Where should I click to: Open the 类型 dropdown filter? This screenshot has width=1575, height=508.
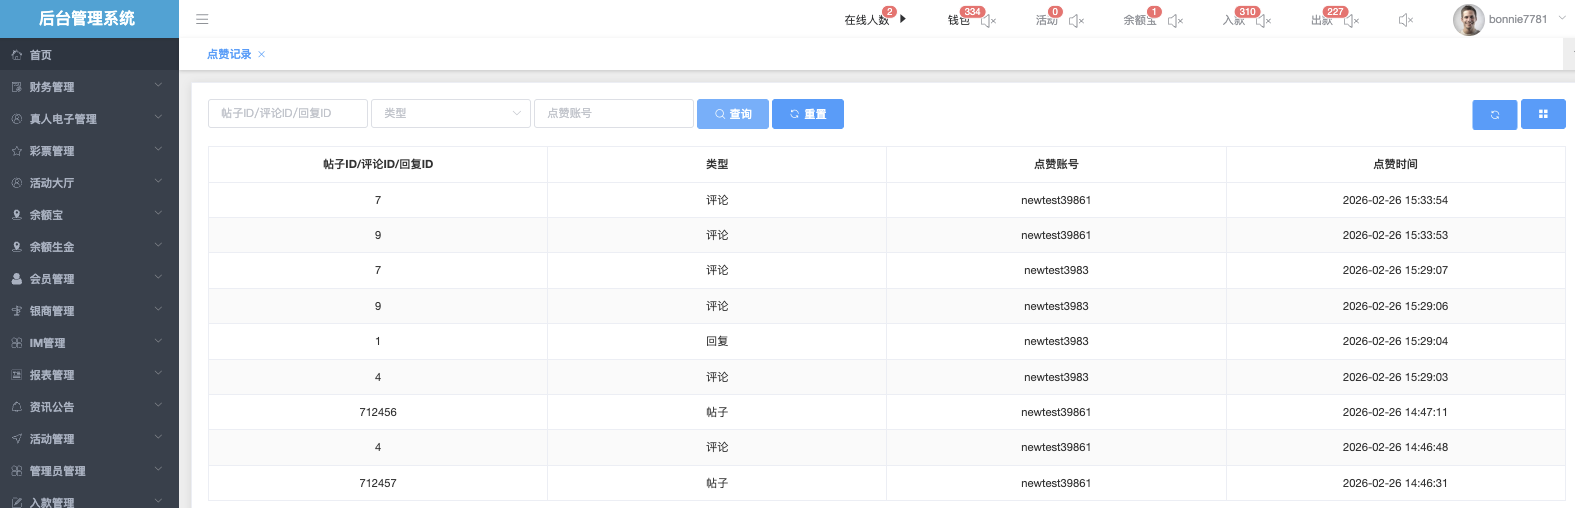coord(451,114)
